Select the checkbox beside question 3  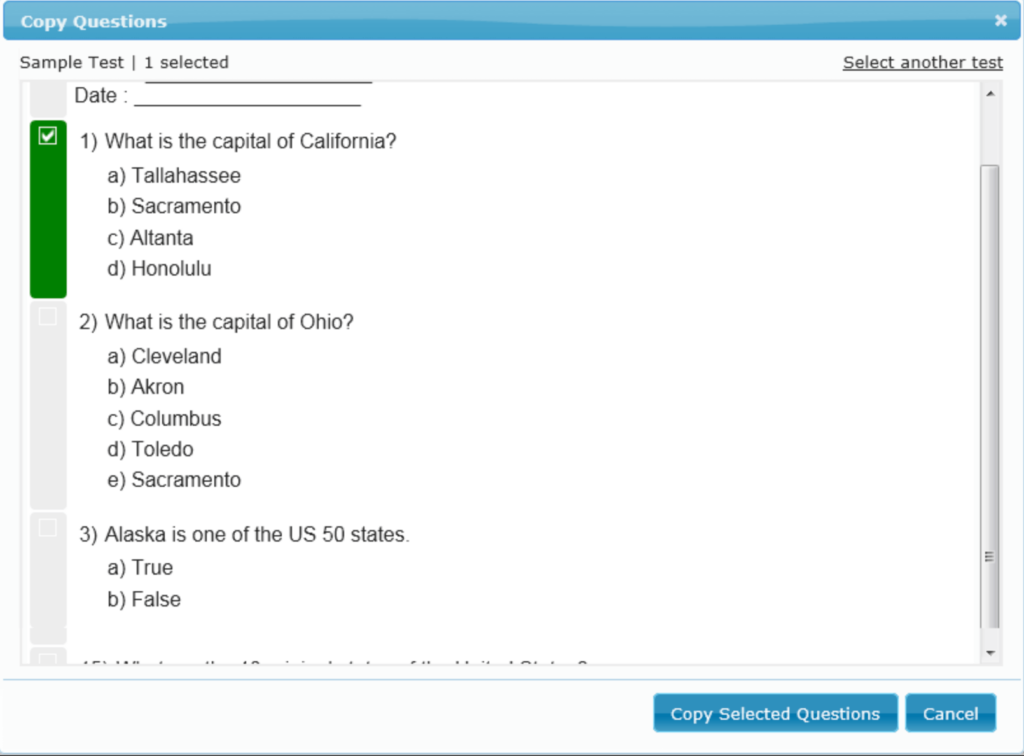[x=47, y=528]
